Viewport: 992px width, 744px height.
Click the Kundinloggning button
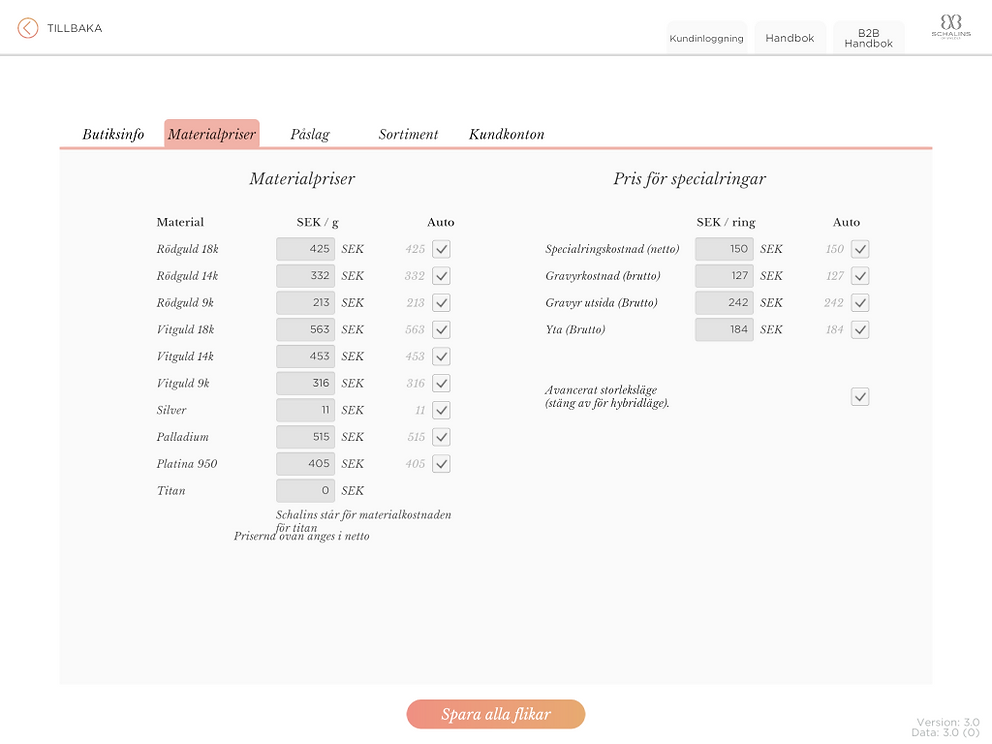[x=706, y=39]
